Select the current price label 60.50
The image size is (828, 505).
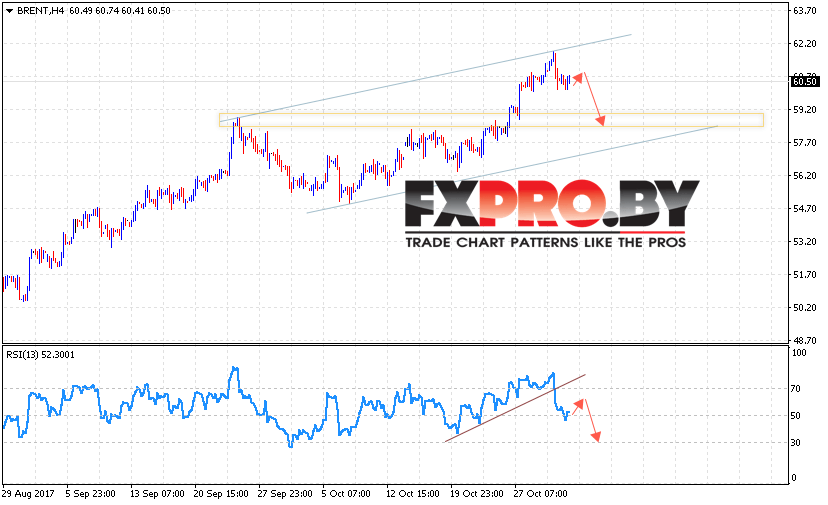804,82
